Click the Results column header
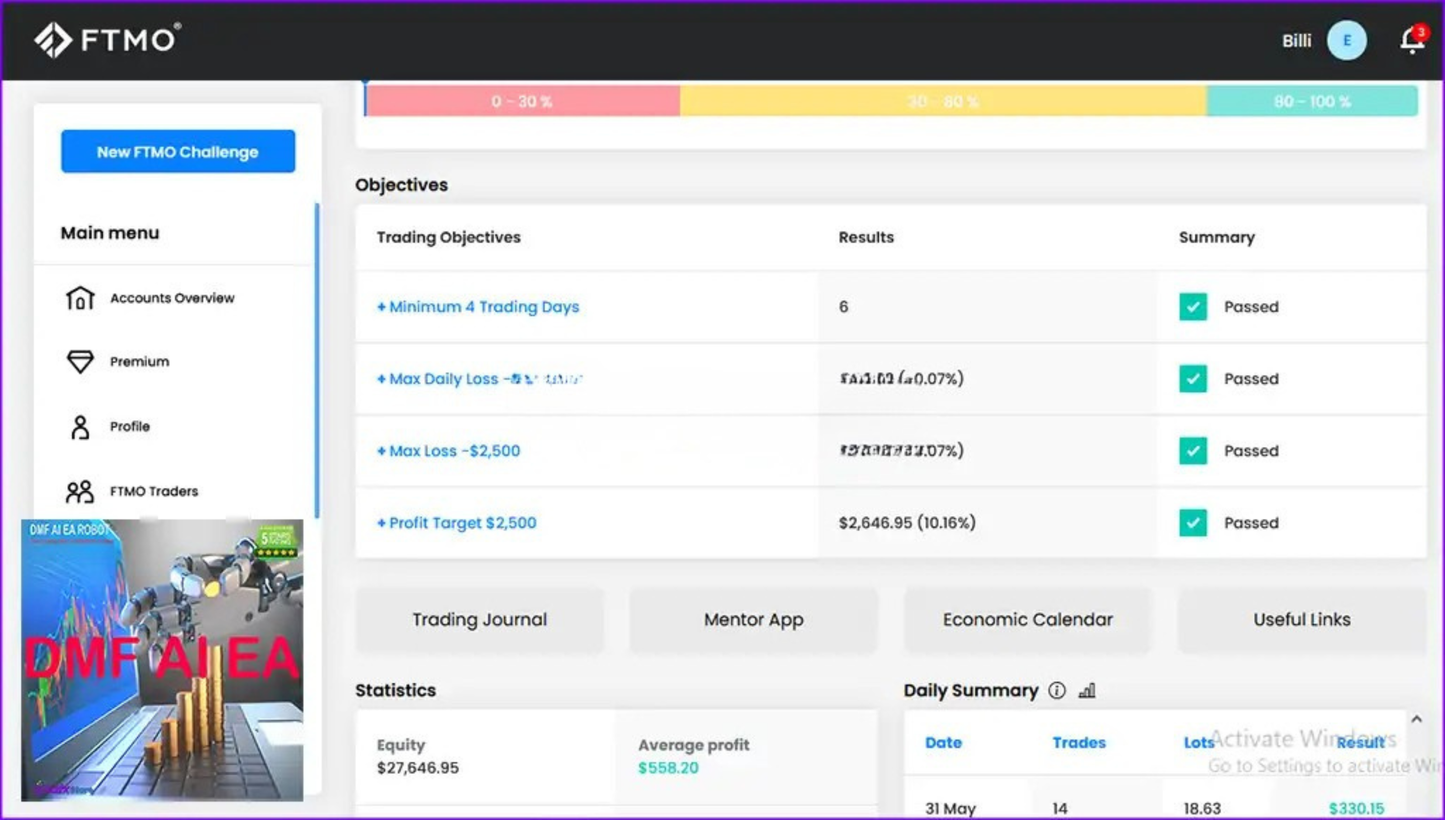 [x=866, y=238]
